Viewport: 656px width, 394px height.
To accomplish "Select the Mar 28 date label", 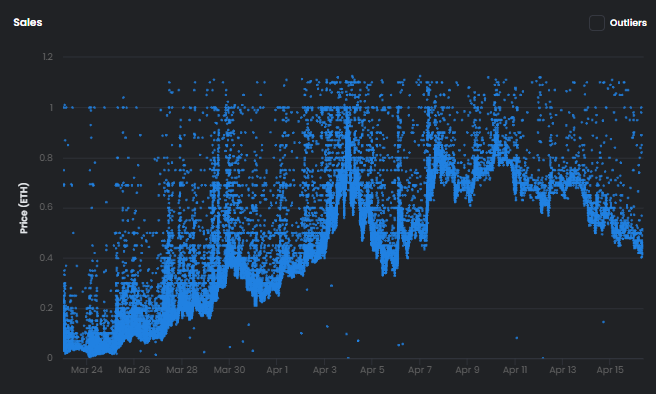I will (x=182, y=370).
